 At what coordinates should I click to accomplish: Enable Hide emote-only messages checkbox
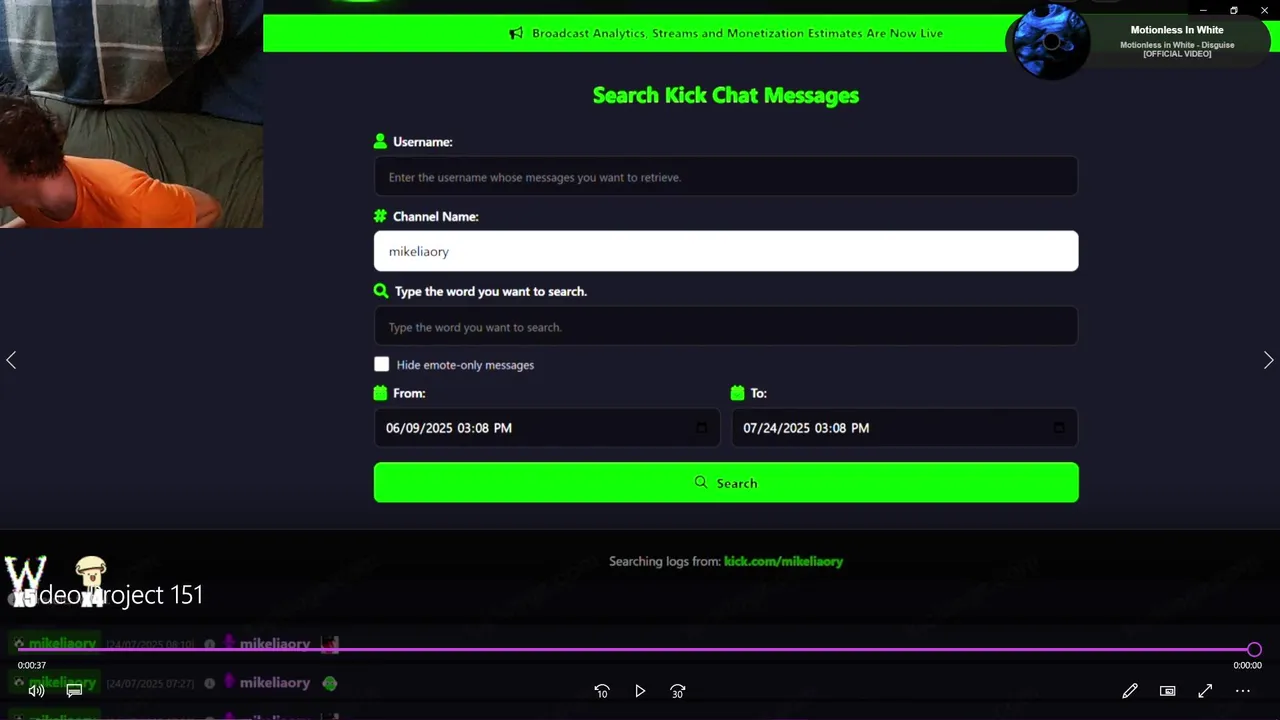(x=382, y=364)
